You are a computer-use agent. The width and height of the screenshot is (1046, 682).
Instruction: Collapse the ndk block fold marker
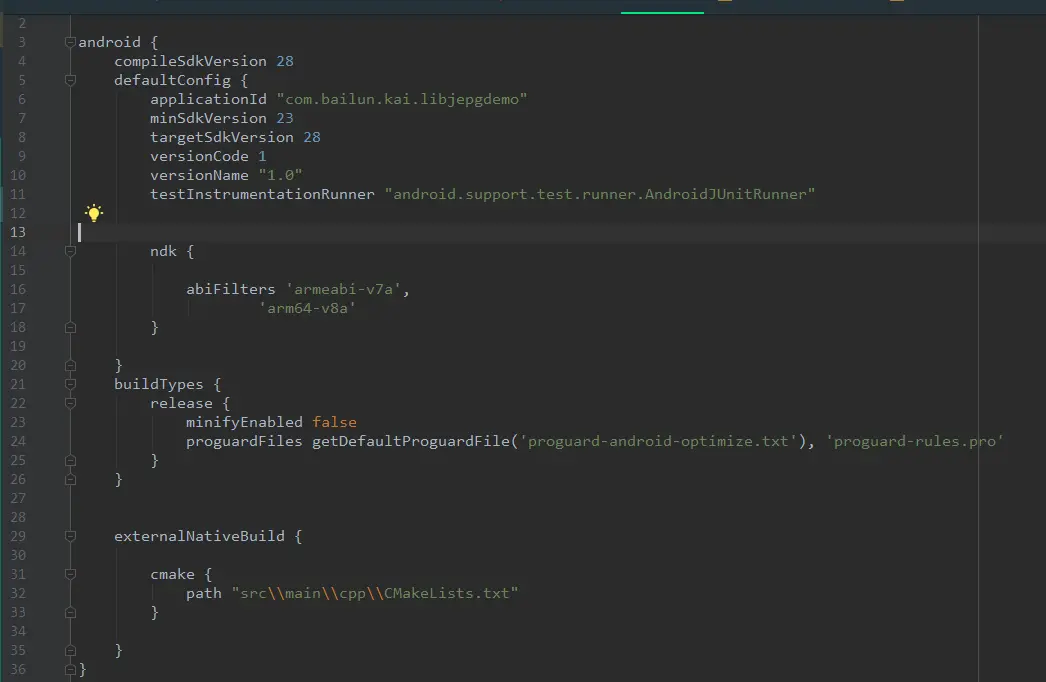point(70,251)
